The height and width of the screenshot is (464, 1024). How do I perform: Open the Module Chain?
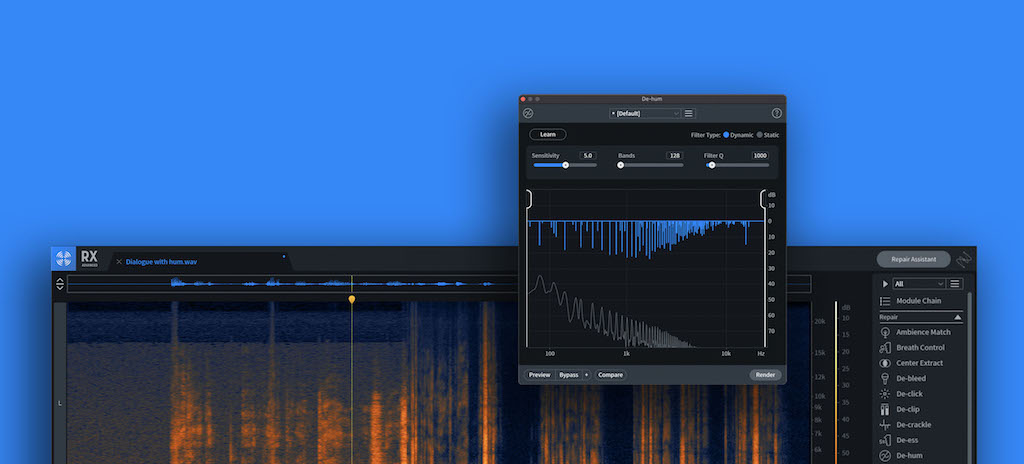(910, 301)
